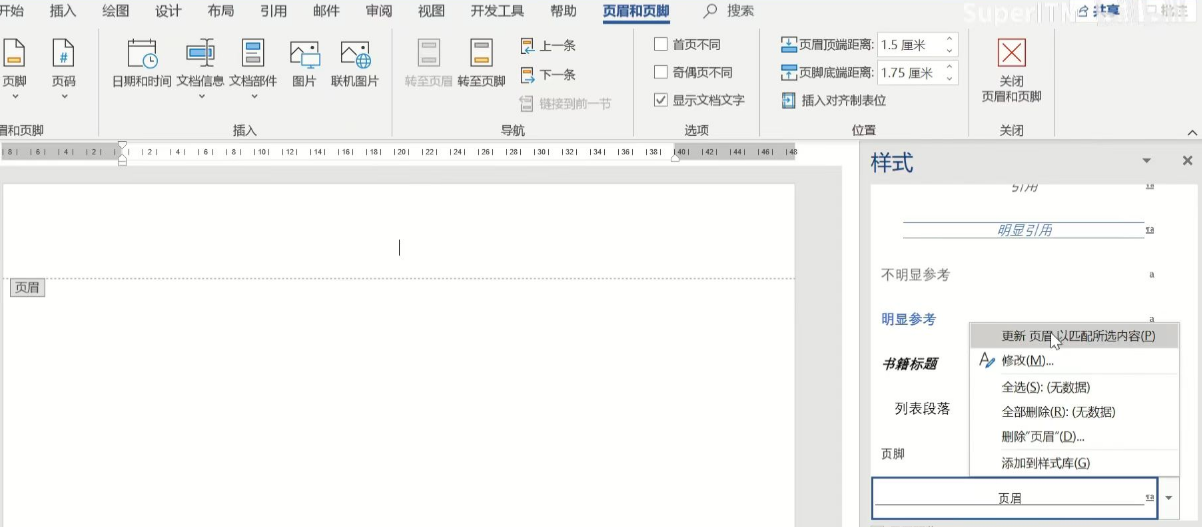
Task: Uncheck Show Document Text checkbox
Action: click(x=661, y=100)
